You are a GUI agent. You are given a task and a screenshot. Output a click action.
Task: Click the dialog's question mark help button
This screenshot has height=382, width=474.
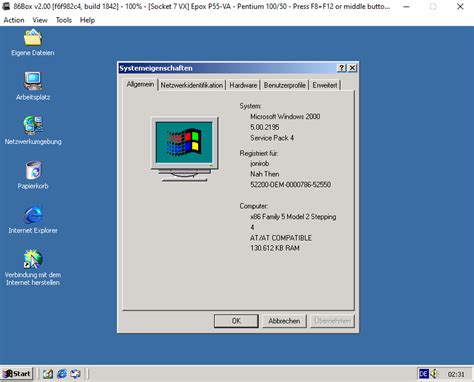pos(342,68)
